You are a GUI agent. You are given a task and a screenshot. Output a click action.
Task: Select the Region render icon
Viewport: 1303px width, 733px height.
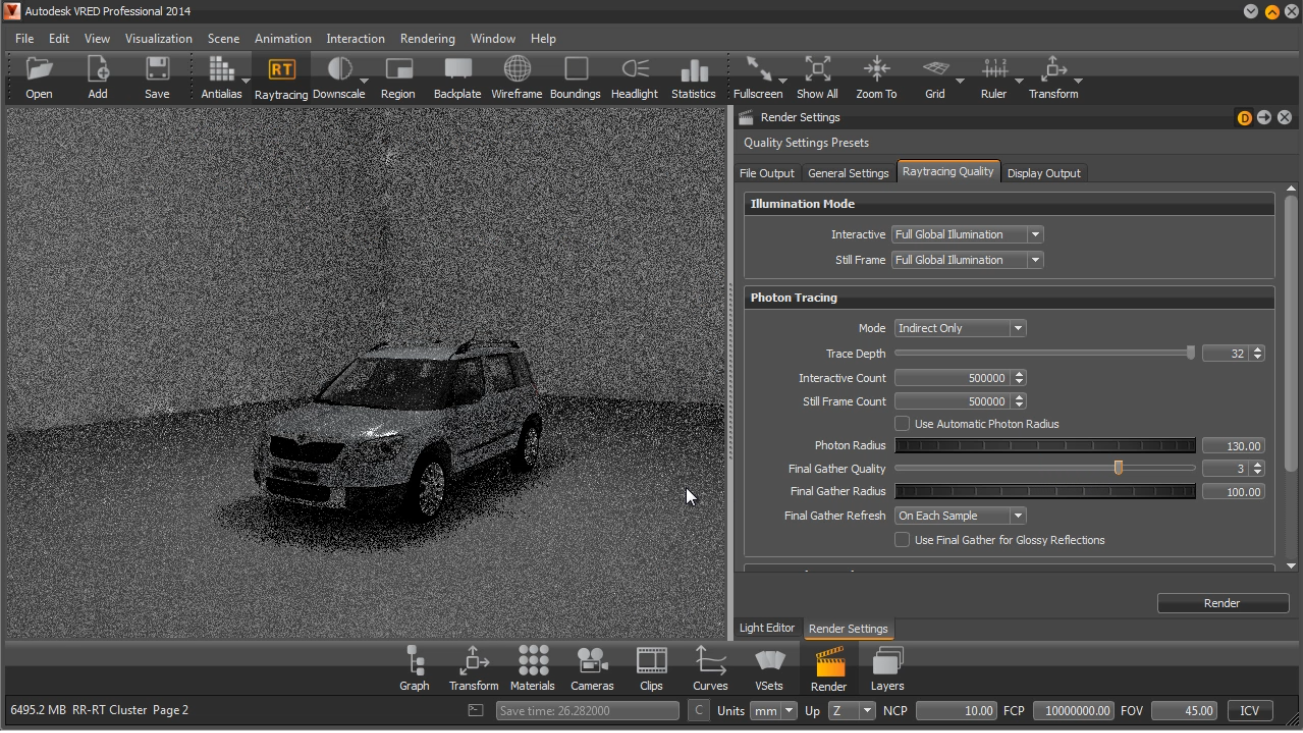pyautogui.click(x=398, y=77)
